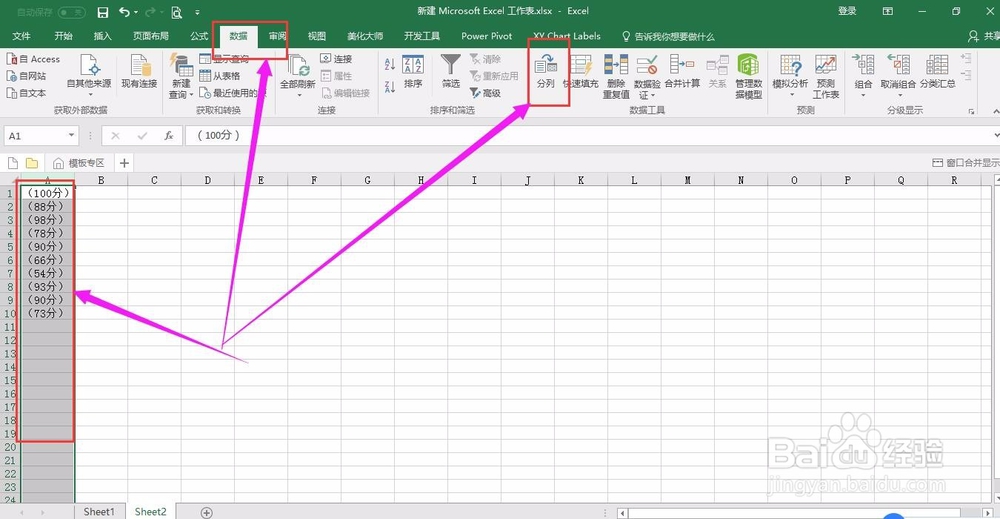Viewport: 1000px width, 519px height.
Task: Click the Share (共享) button
Action: pyautogui.click(x=984, y=36)
